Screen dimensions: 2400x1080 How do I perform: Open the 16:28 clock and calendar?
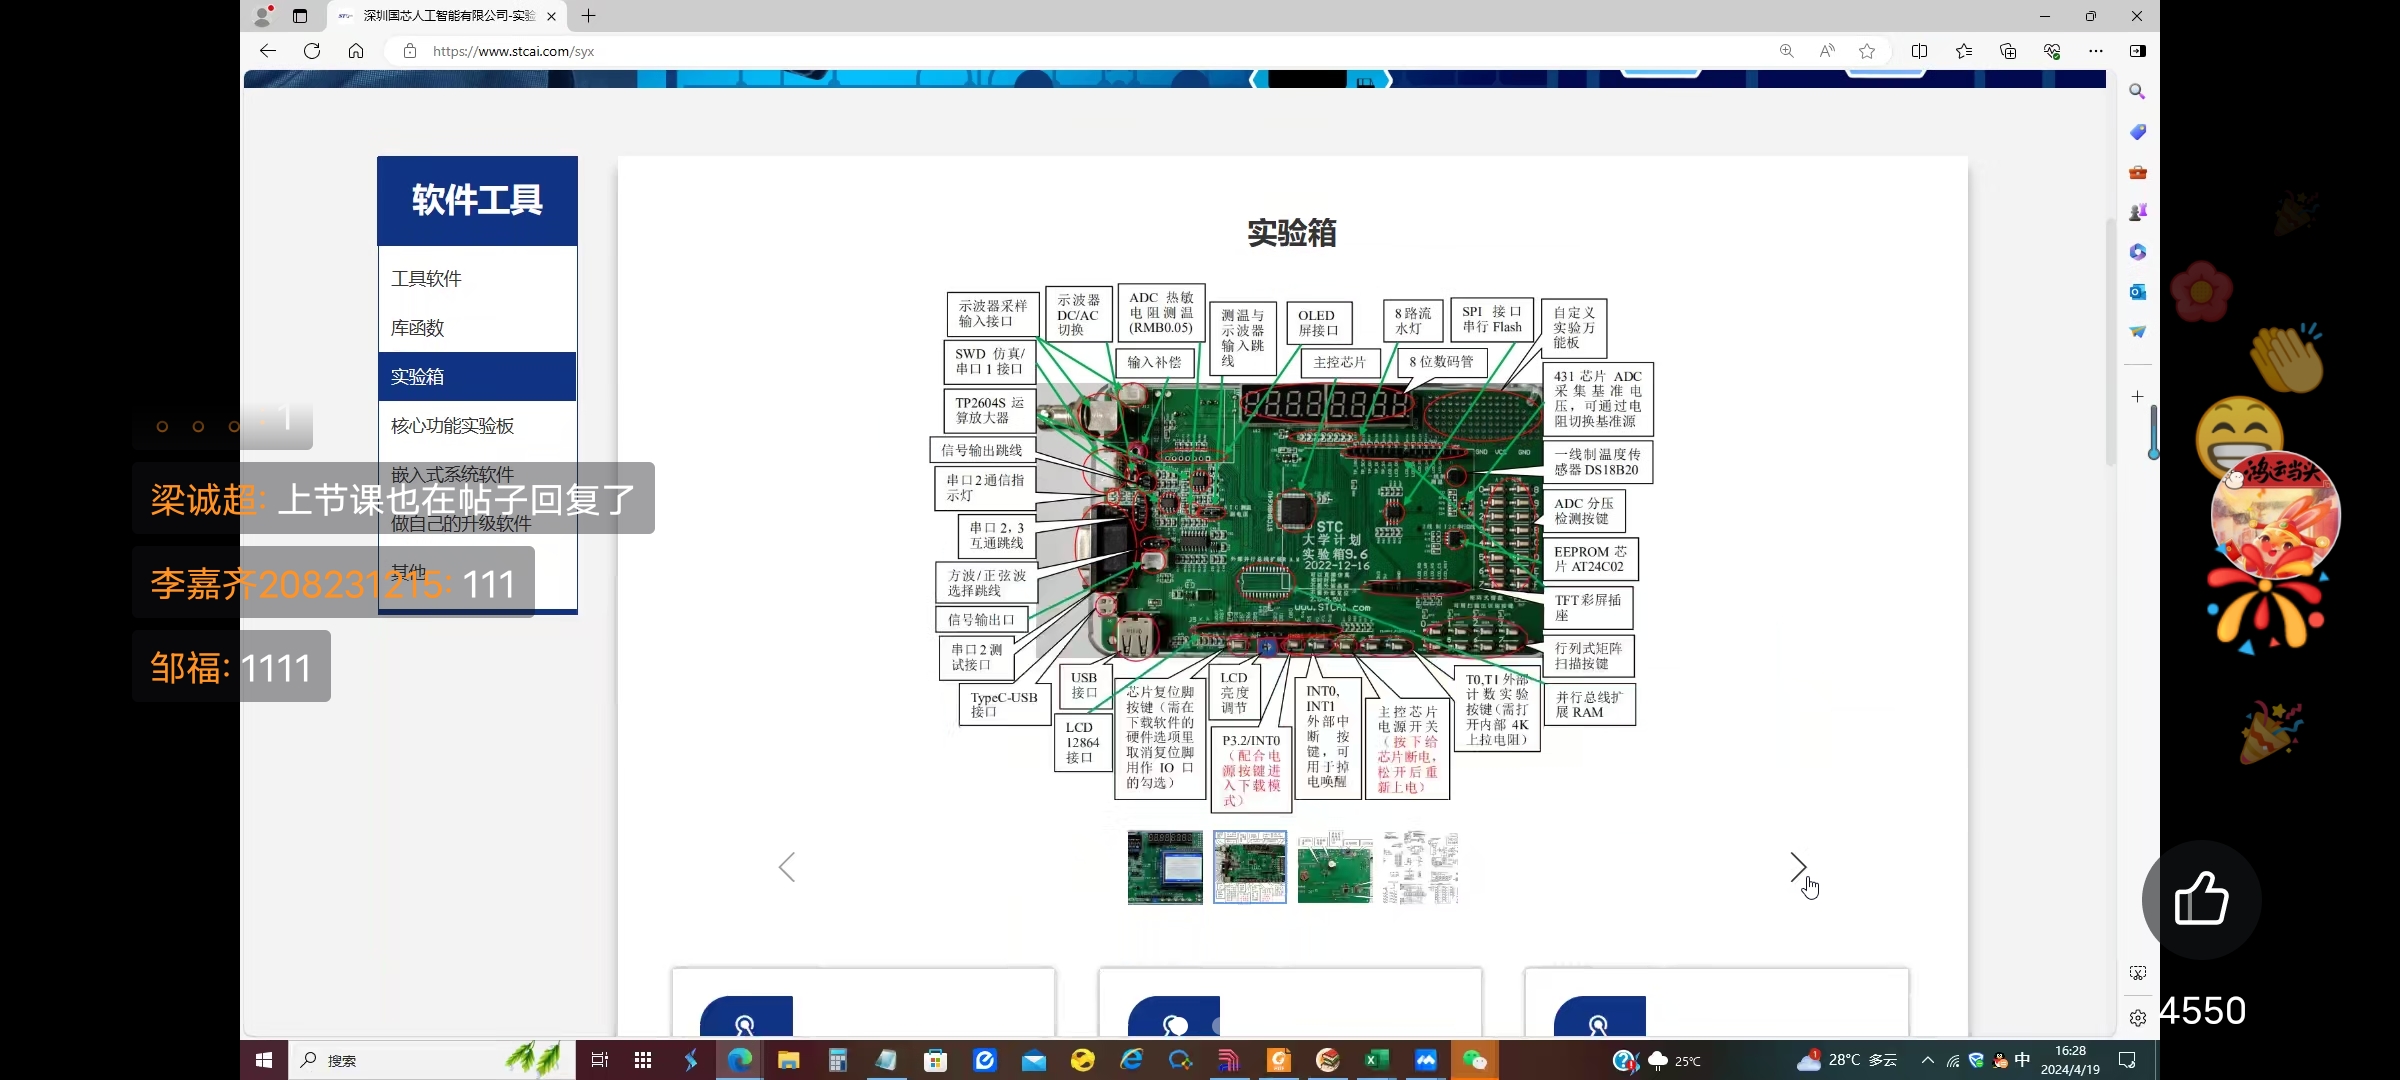point(2070,1060)
